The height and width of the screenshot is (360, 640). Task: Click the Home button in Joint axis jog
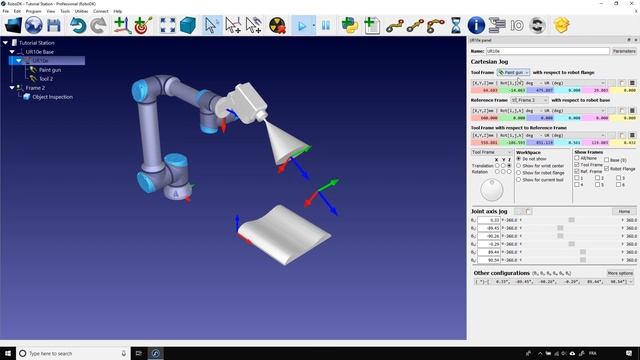[624, 211]
